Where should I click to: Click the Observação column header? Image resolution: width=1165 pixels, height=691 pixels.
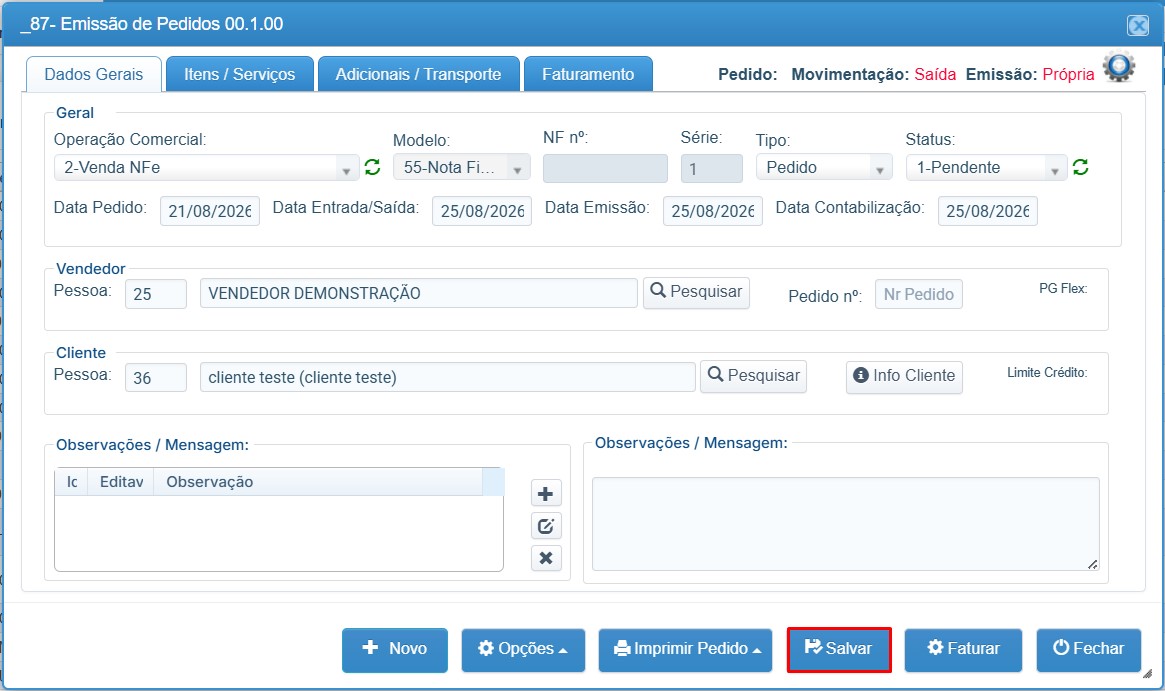[x=318, y=482]
